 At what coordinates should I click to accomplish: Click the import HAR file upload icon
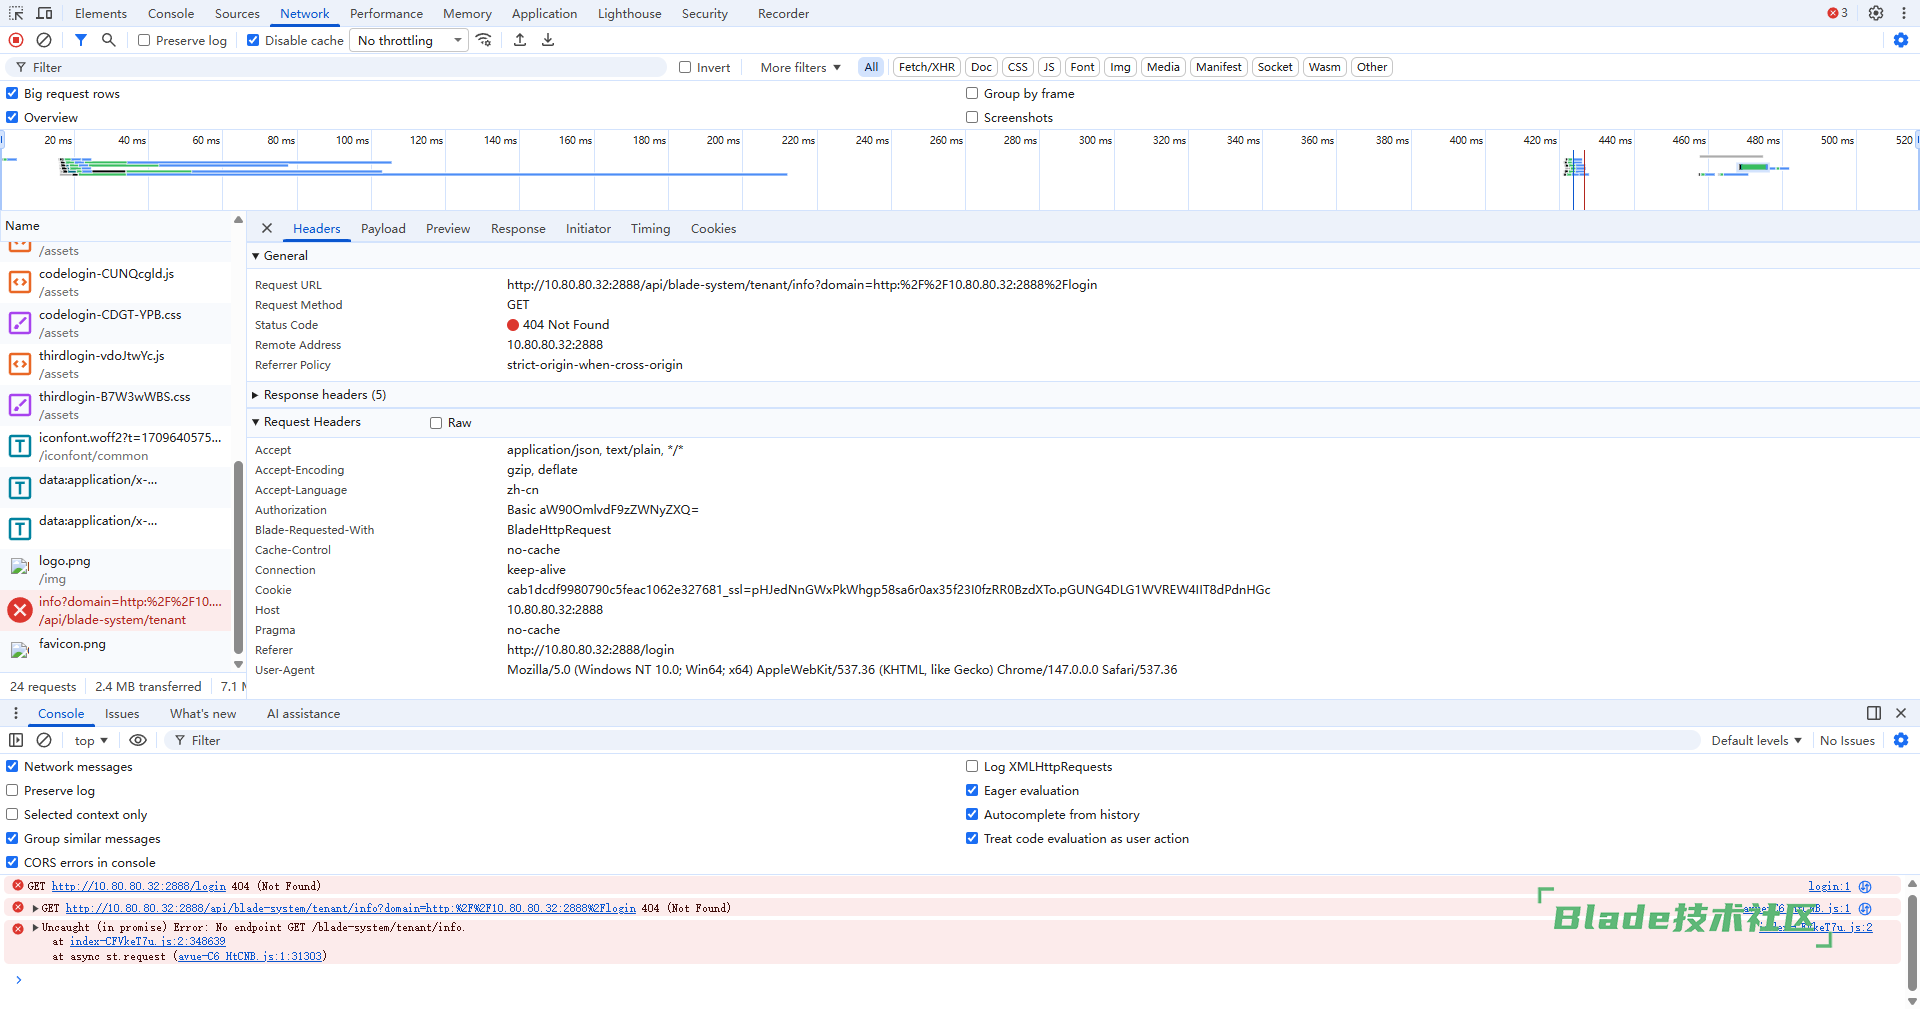(520, 40)
